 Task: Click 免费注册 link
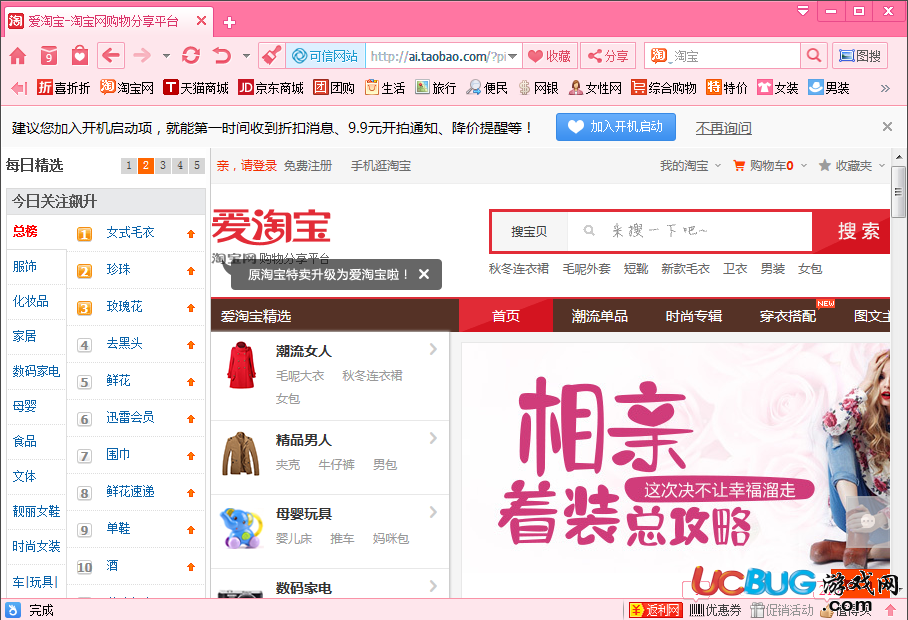pyautogui.click(x=307, y=166)
